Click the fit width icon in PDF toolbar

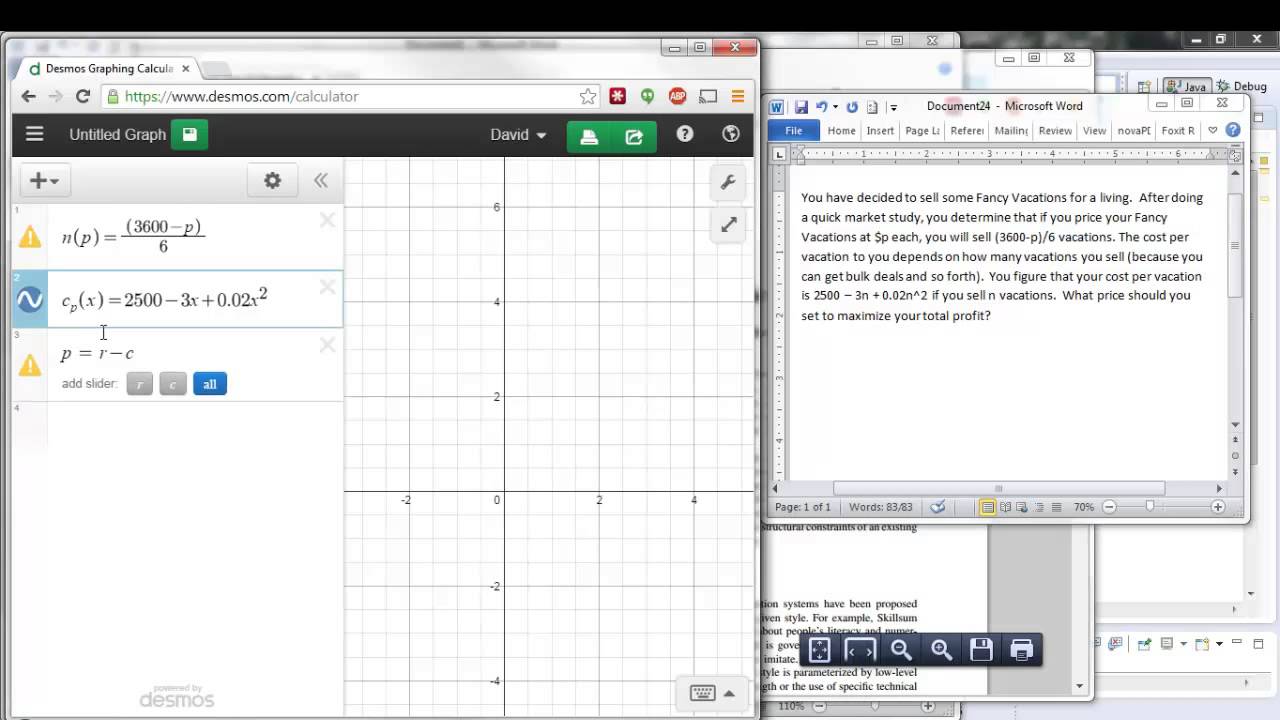[x=860, y=650]
